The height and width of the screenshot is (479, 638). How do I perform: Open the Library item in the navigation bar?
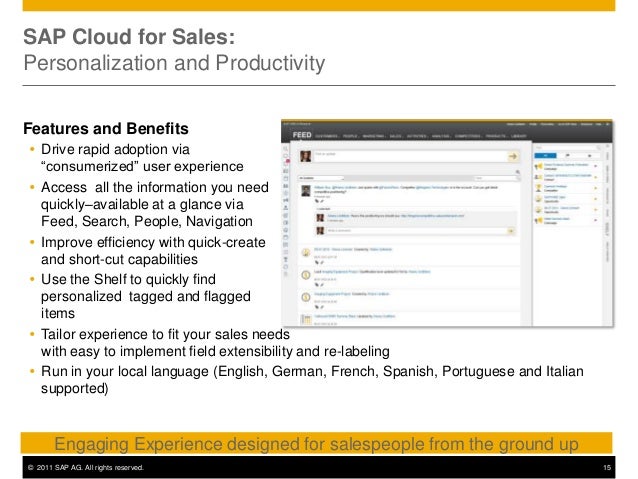(x=518, y=136)
